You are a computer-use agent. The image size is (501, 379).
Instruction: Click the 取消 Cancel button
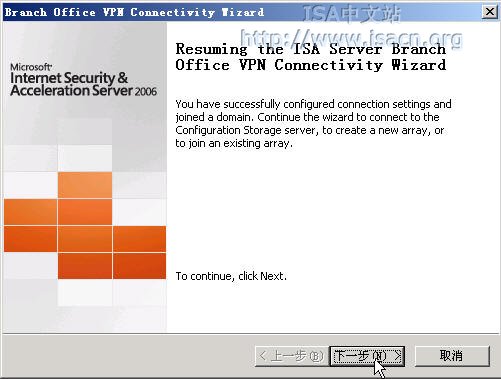click(452, 356)
